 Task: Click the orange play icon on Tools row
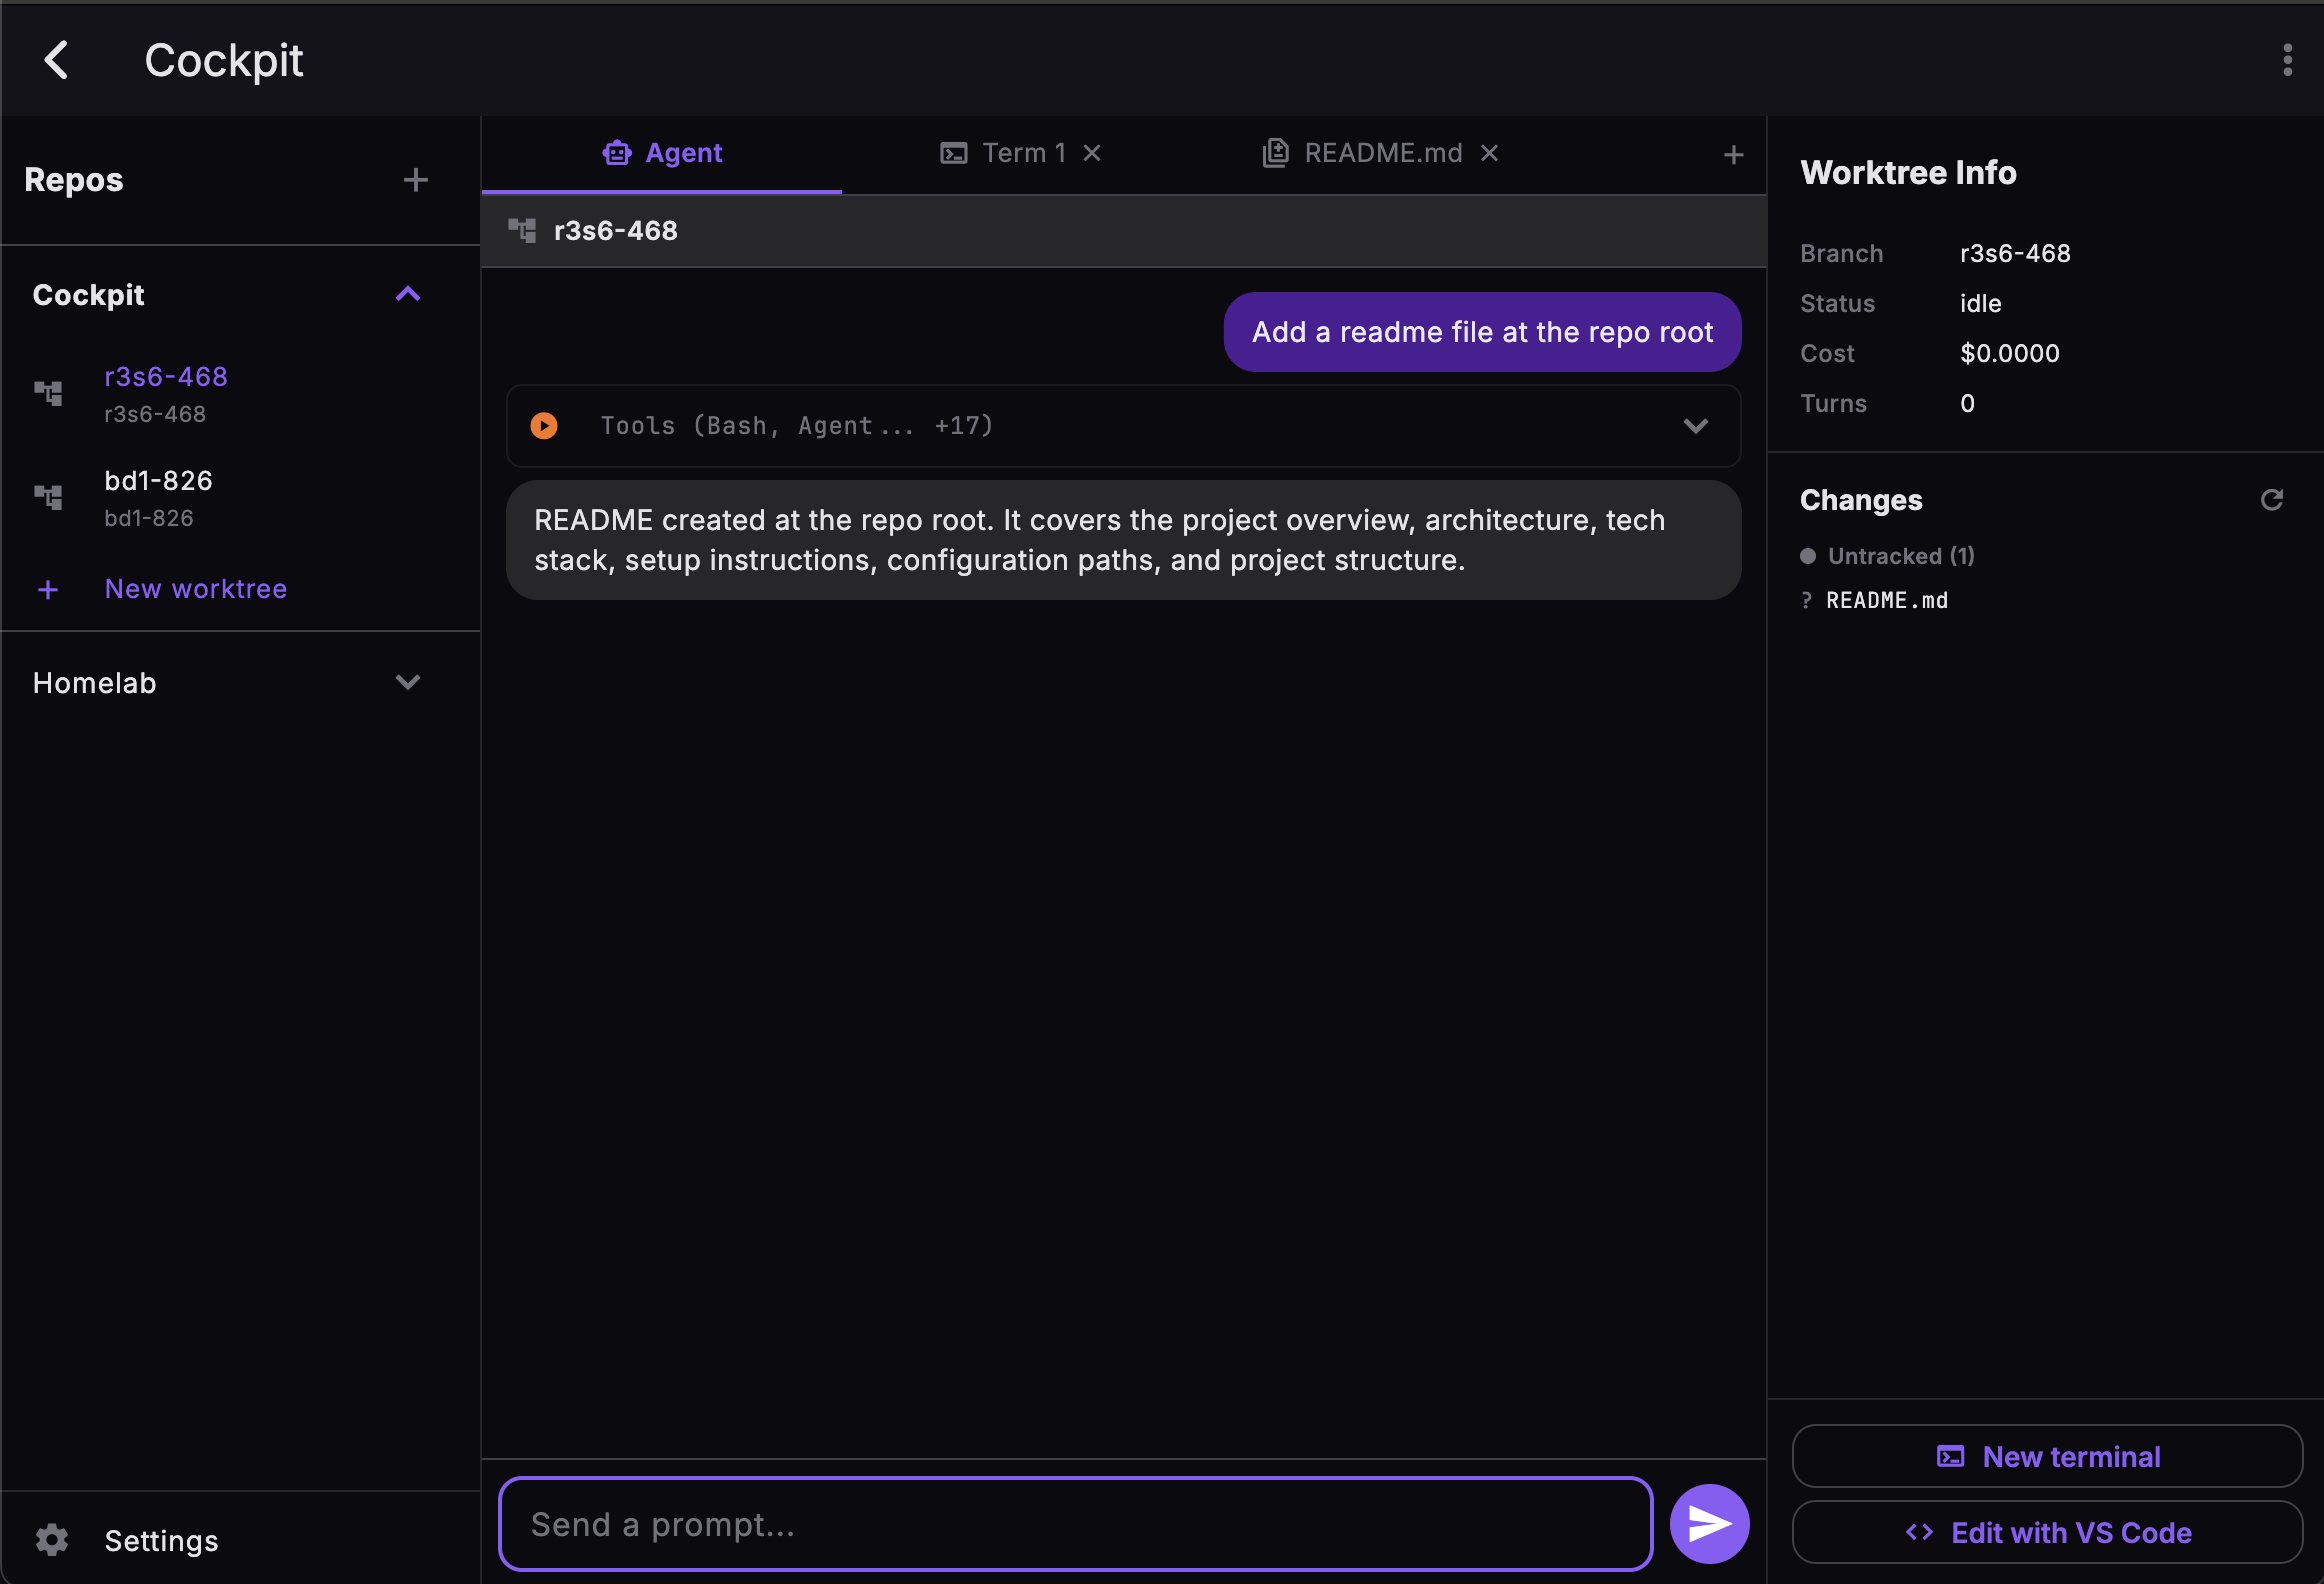tap(544, 426)
